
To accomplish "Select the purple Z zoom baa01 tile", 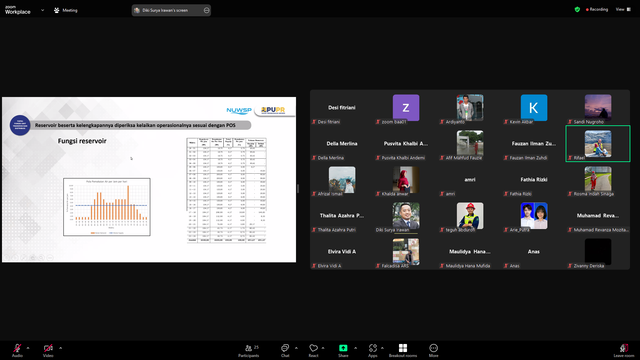I will click(406, 108).
